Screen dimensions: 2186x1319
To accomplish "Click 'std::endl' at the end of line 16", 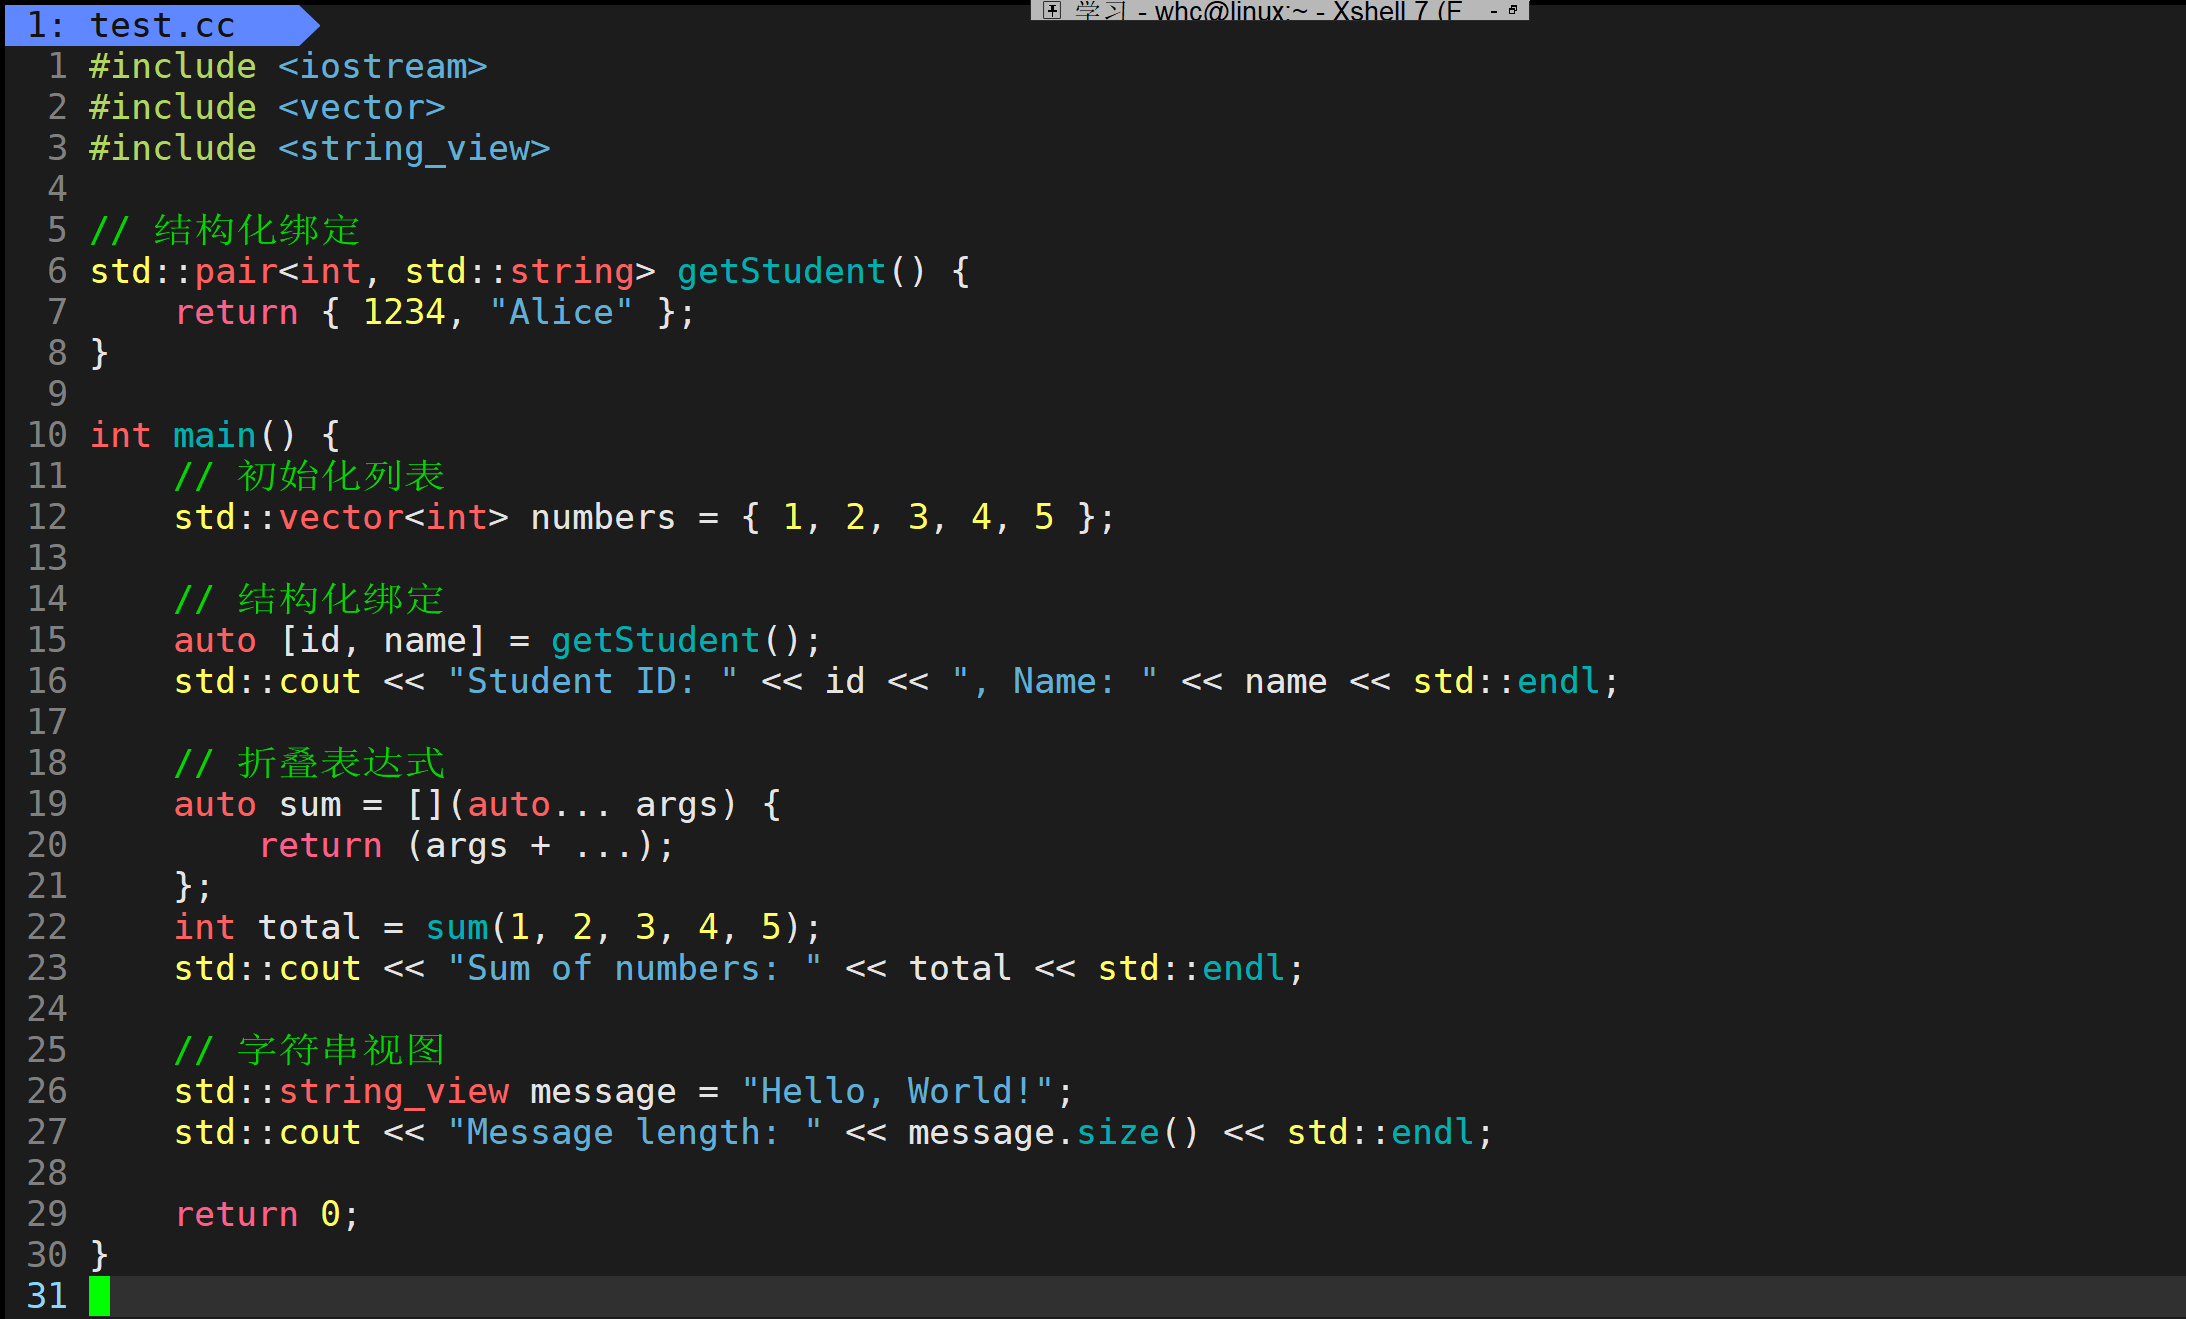I will [x=1507, y=681].
